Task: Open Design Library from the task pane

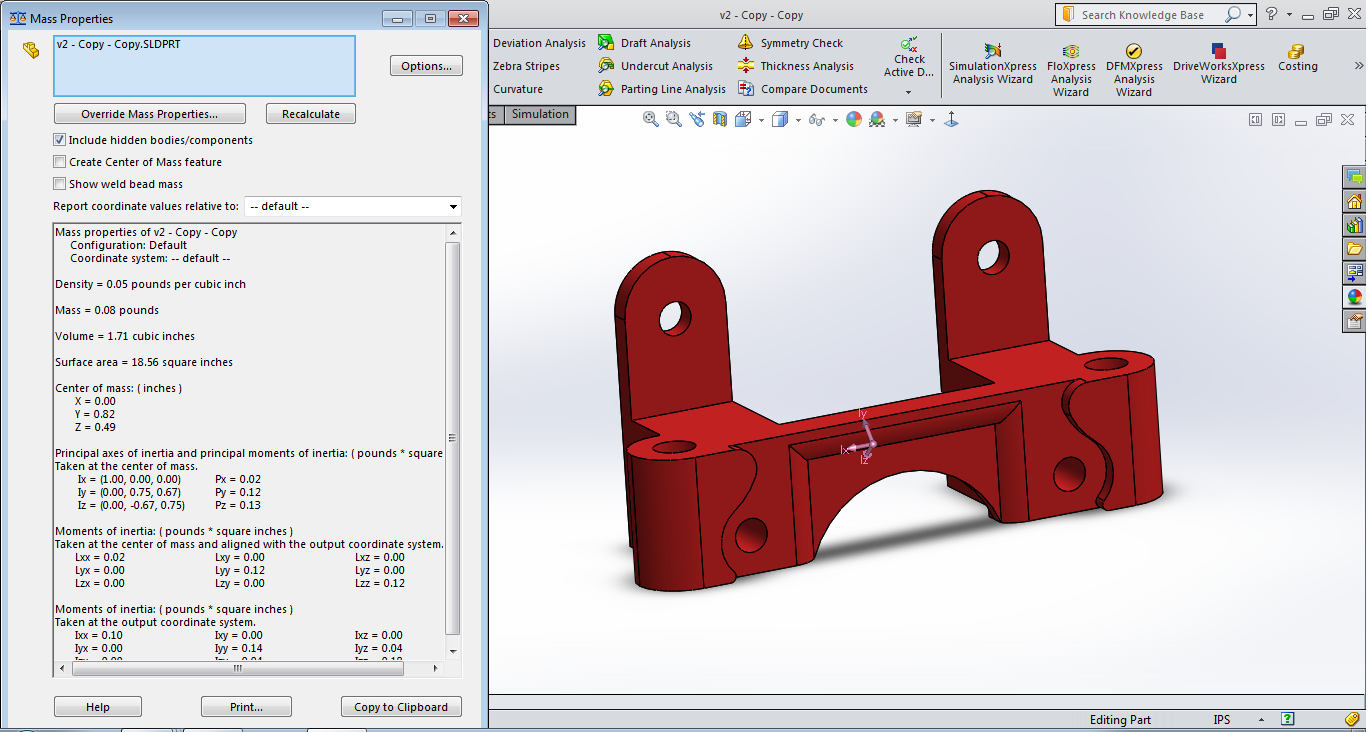Action: [1355, 224]
